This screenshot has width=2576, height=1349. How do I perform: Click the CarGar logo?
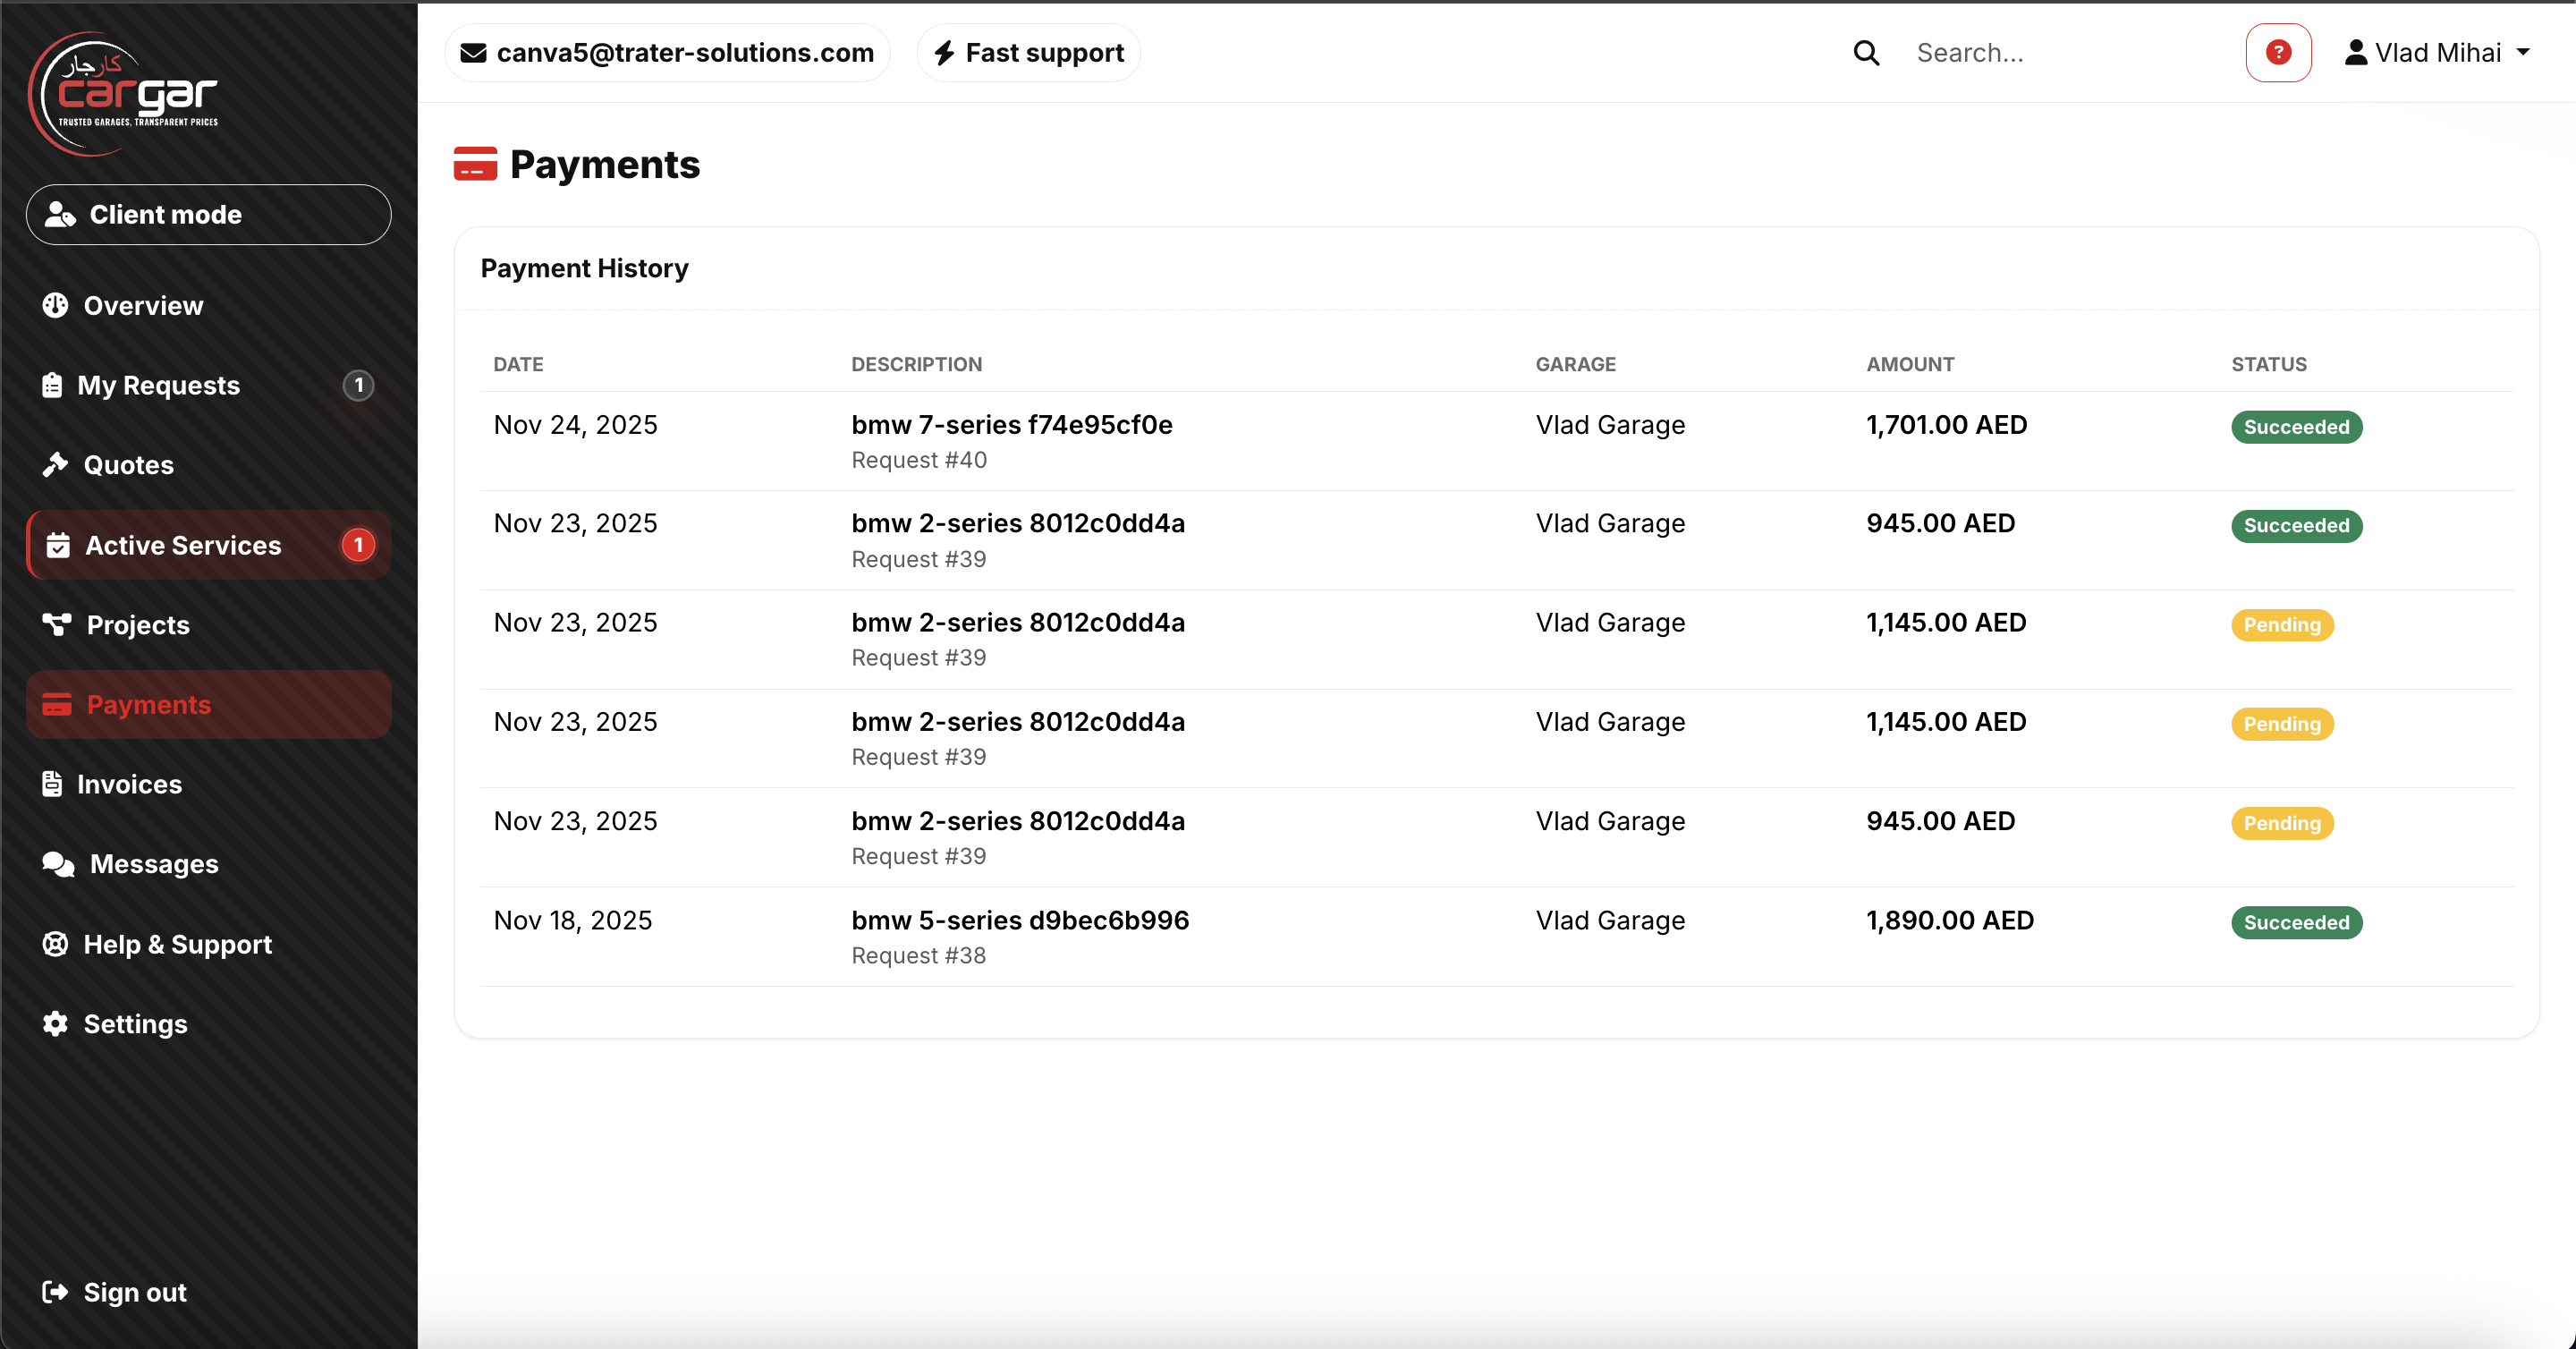125,93
